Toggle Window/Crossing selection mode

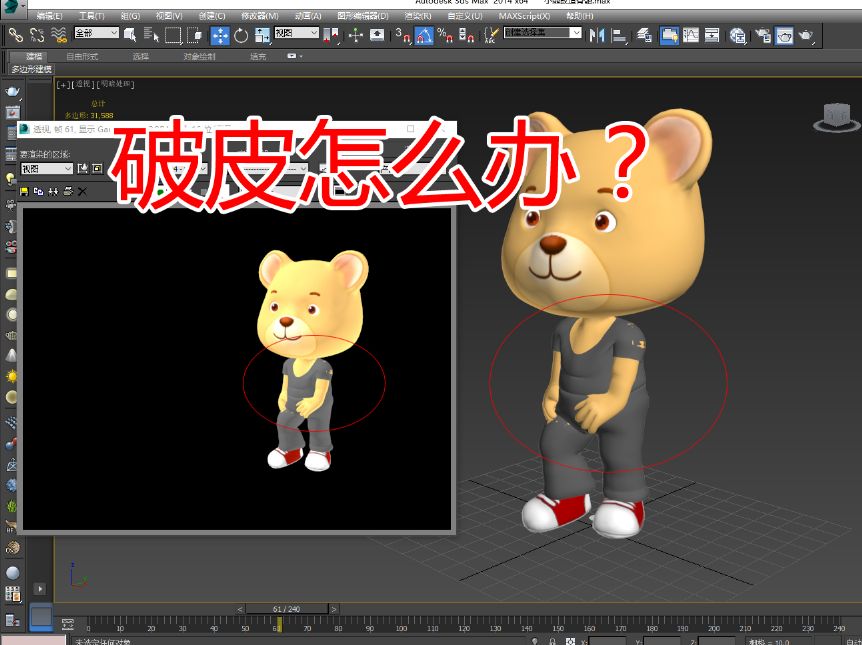click(194, 35)
